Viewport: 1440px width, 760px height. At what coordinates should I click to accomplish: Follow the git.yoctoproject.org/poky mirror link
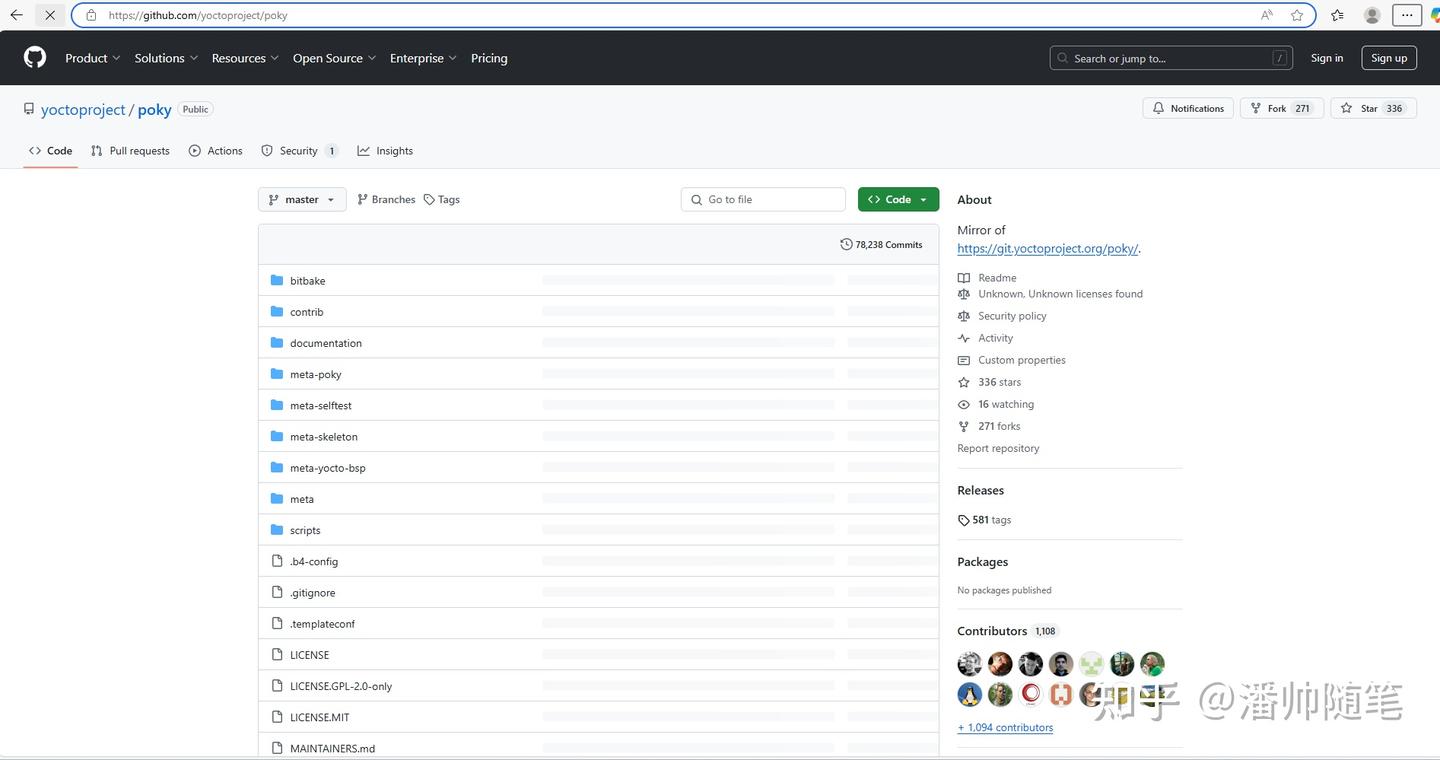tap(1048, 248)
